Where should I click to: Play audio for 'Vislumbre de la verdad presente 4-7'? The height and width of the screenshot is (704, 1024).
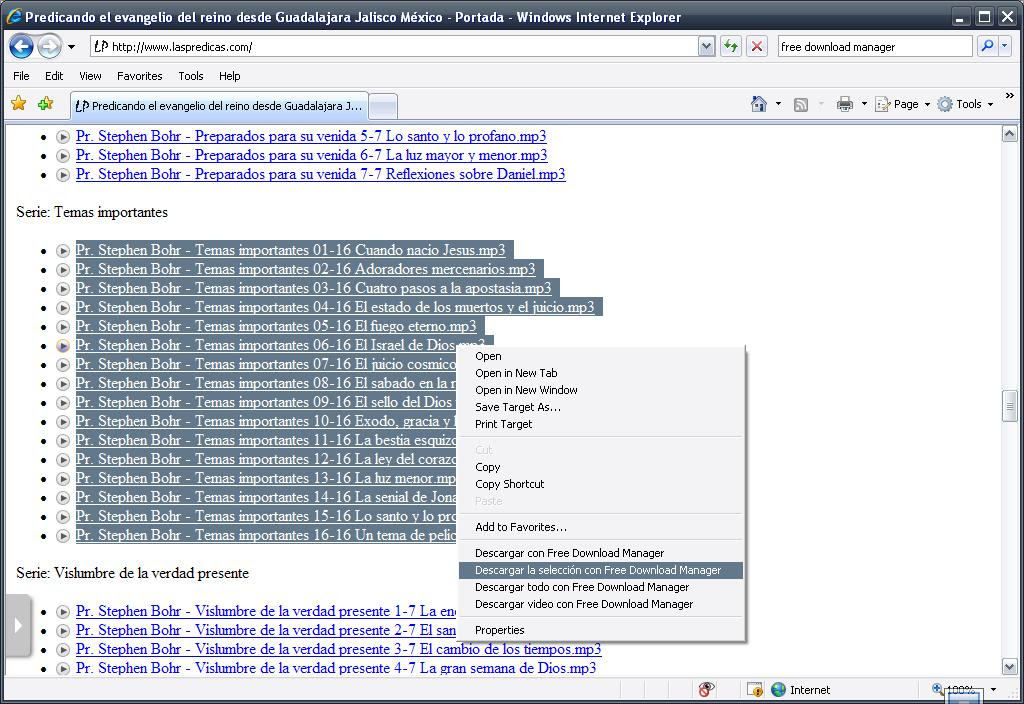tap(63, 669)
